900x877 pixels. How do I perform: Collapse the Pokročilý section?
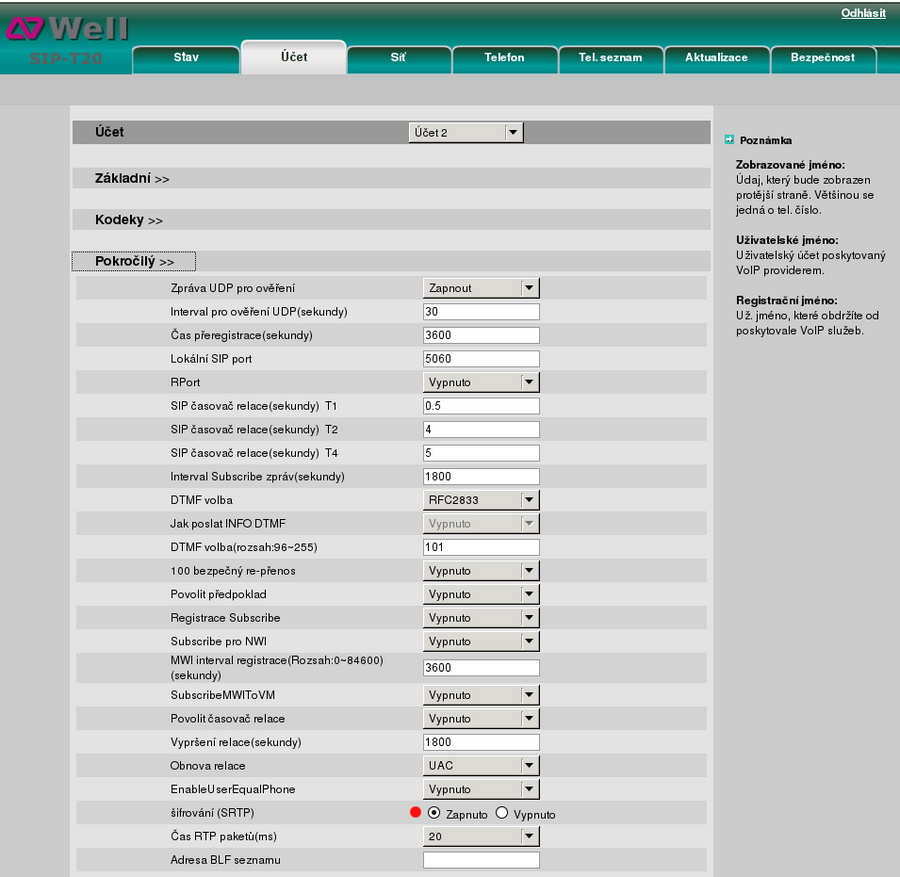[x=134, y=261]
